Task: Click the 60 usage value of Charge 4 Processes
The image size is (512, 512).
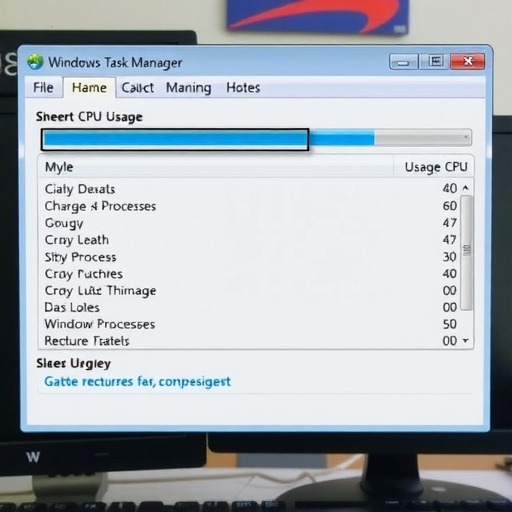Action: click(x=450, y=206)
